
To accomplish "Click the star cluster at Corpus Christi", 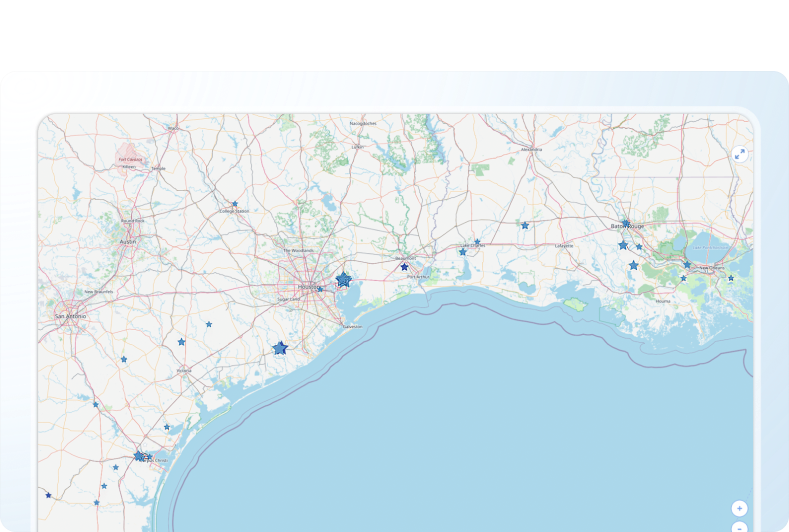I will [x=139, y=456].
